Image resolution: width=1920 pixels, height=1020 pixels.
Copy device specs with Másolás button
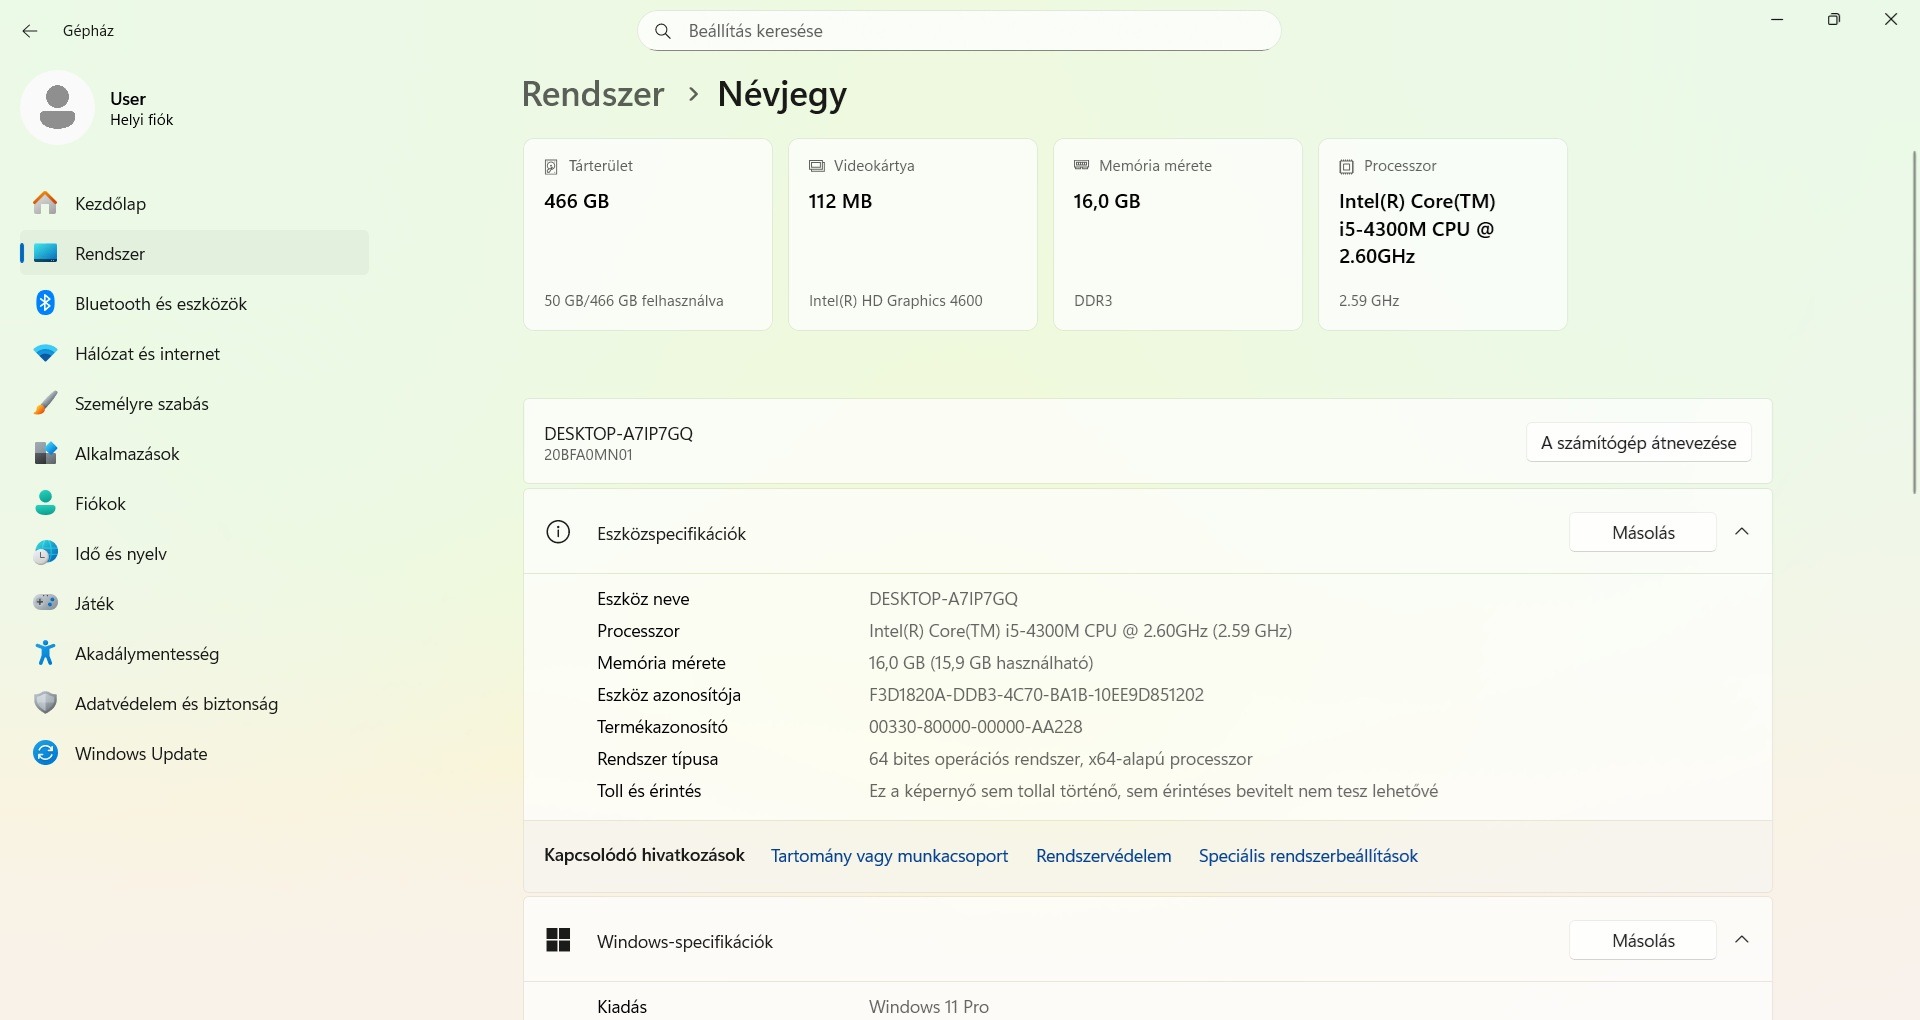[x=1642, y=533]
